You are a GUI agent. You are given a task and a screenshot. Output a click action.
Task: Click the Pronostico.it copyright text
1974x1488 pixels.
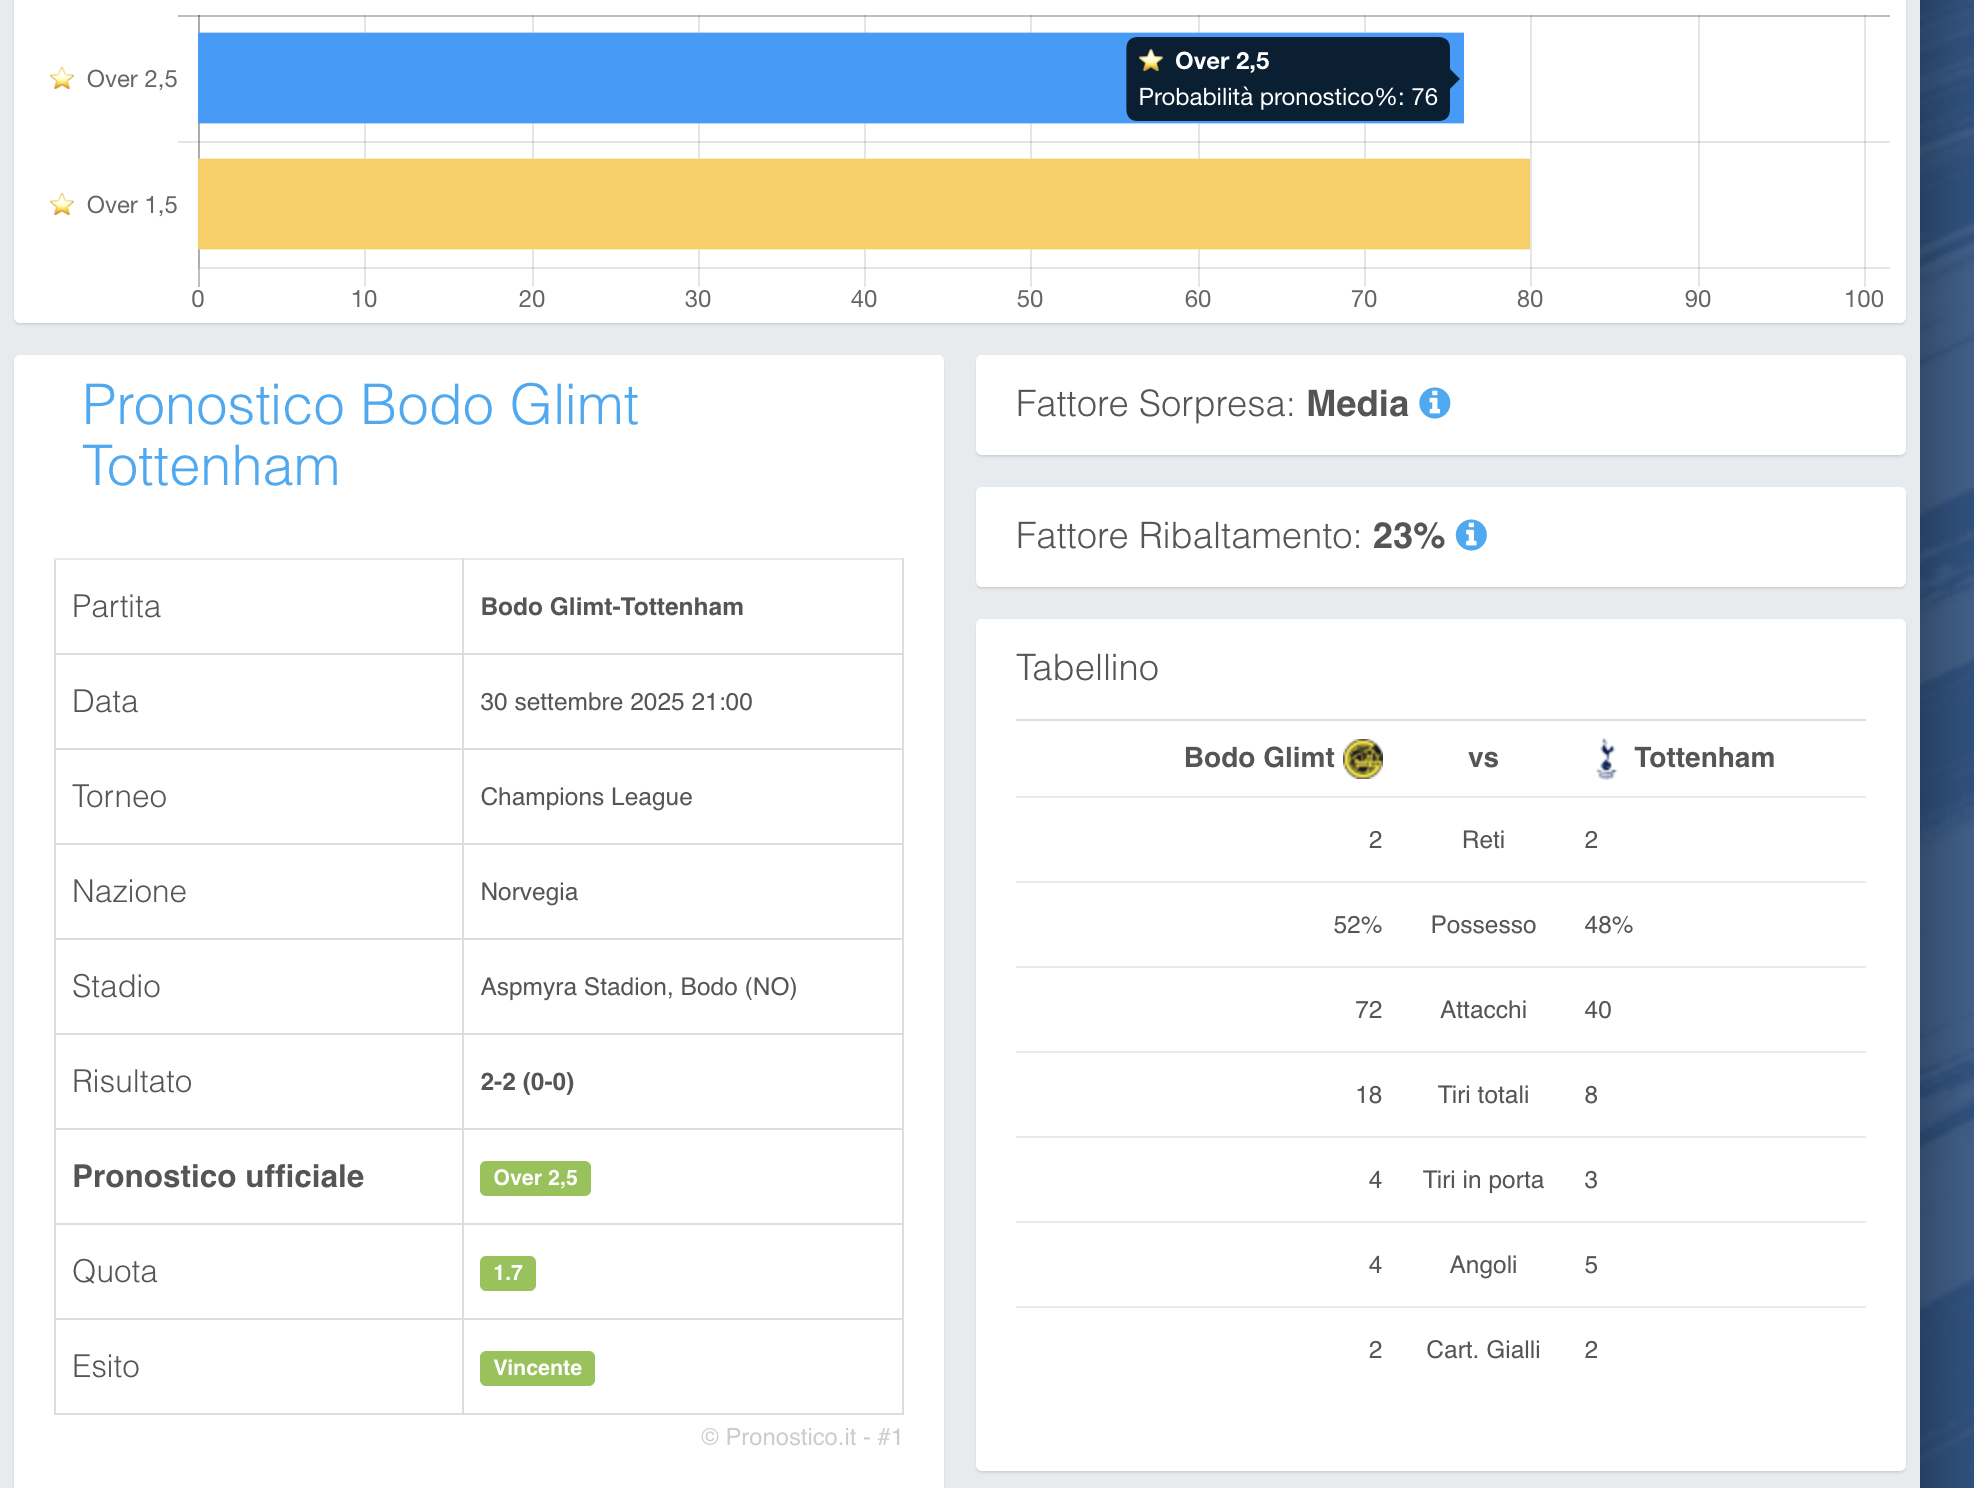point(801,1437)
